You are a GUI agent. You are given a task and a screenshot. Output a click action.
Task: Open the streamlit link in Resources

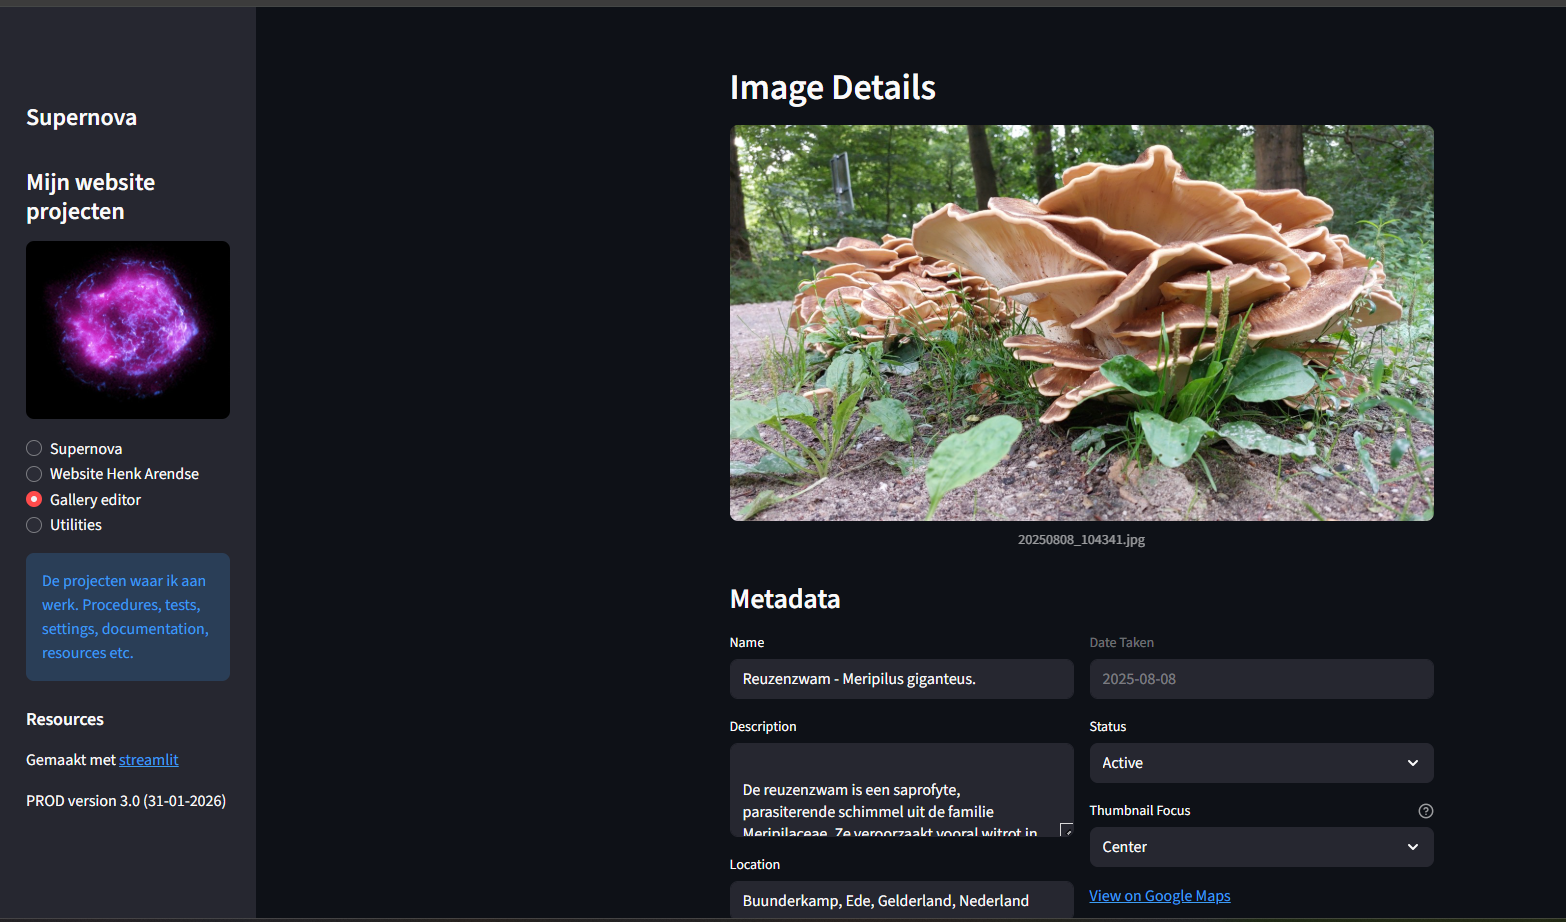click(148, 760)
